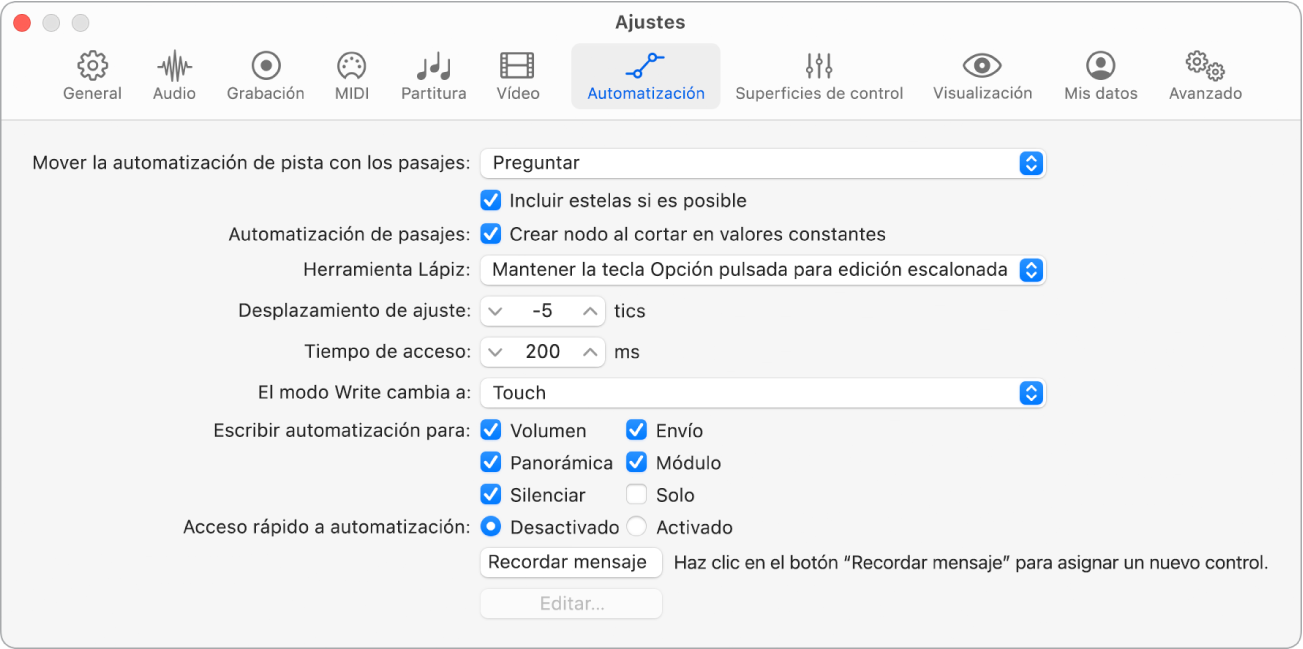Image resolution: width=1303 pixels, height=649 pixels.
Task: Disable Incluir estelas si es posible
Action: (490, 200)
